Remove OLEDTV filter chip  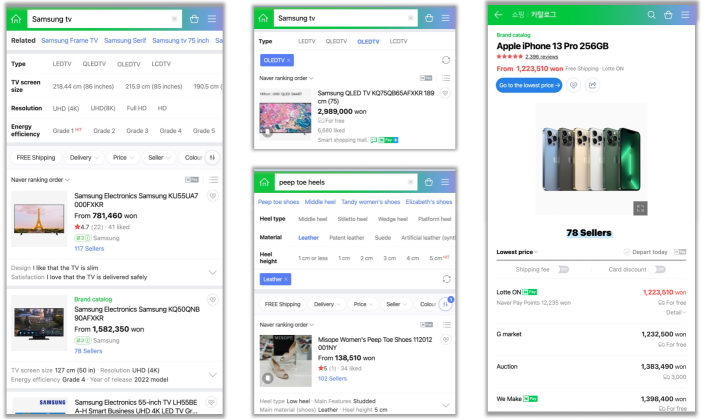pyautogui.click(x=277, y=60)
